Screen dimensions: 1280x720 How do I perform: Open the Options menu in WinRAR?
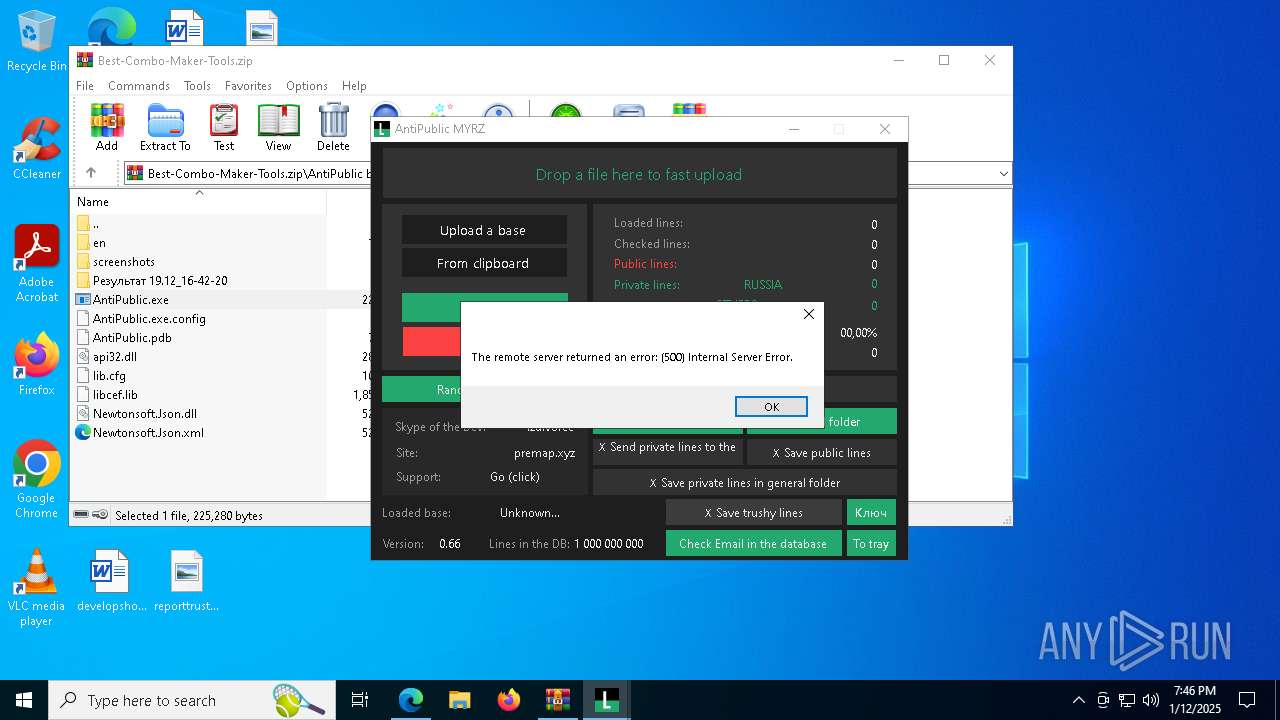tap(307, 86)
